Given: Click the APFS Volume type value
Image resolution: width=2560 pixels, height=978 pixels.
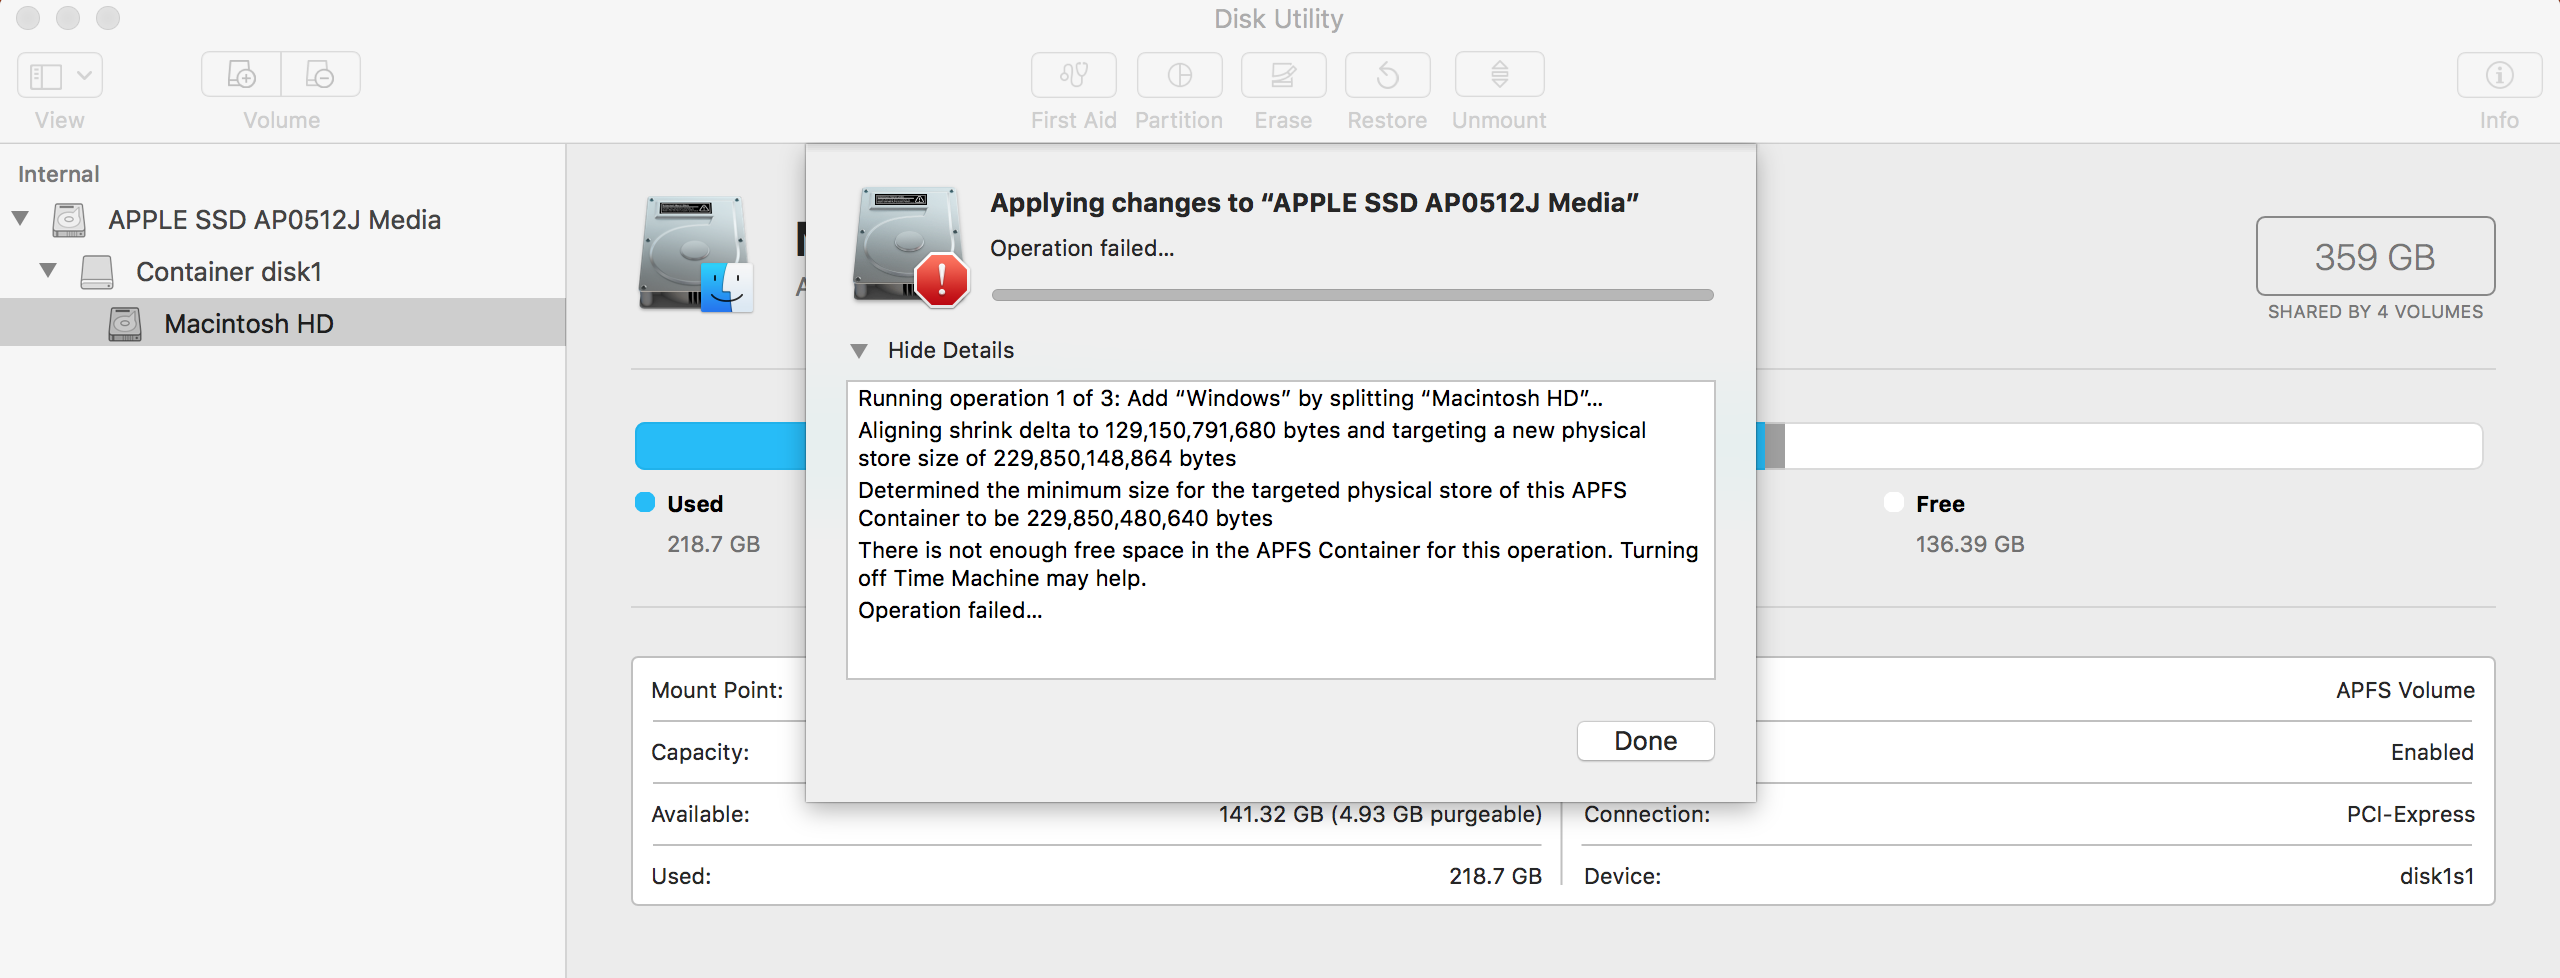Looking at the screenshot, I should click(x=2405, y=690).
